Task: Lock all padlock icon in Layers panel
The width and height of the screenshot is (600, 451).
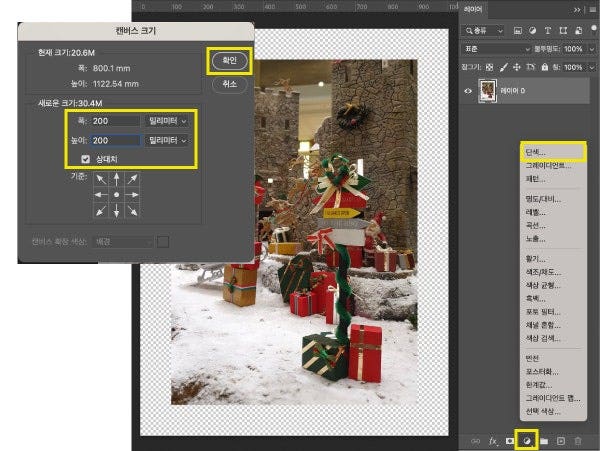Action: [545, 67]
